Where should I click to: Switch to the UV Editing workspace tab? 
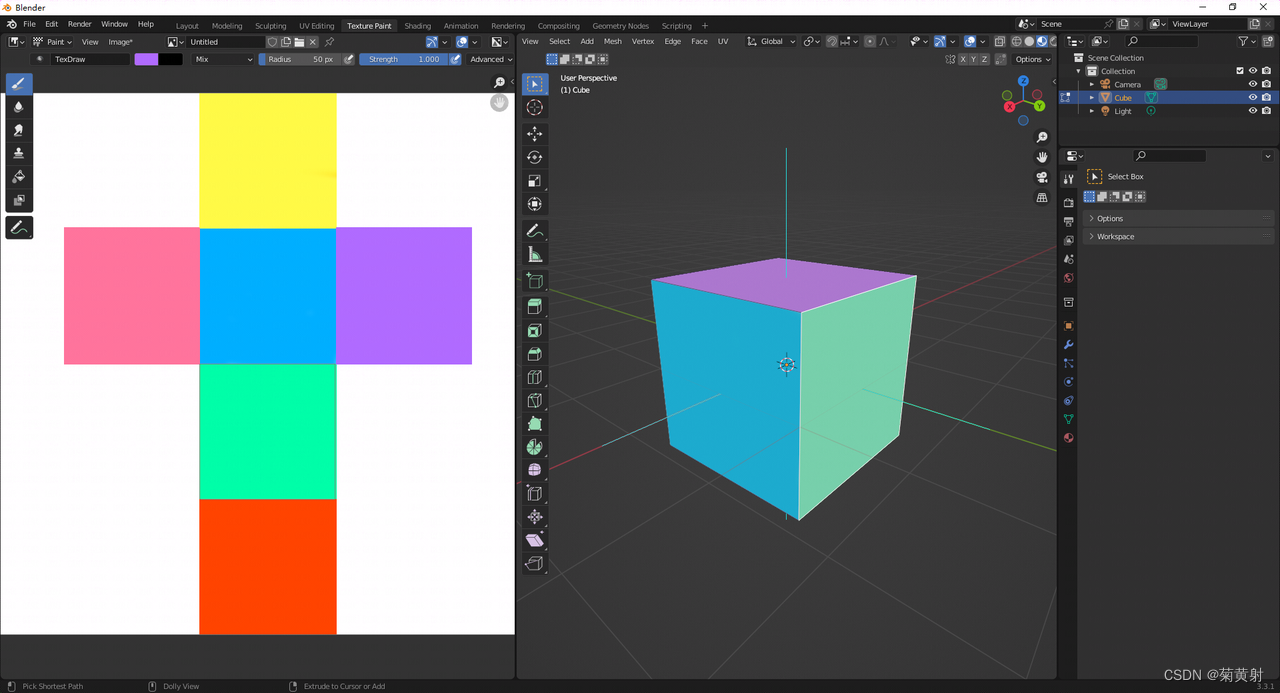click(x=316, y=25)
